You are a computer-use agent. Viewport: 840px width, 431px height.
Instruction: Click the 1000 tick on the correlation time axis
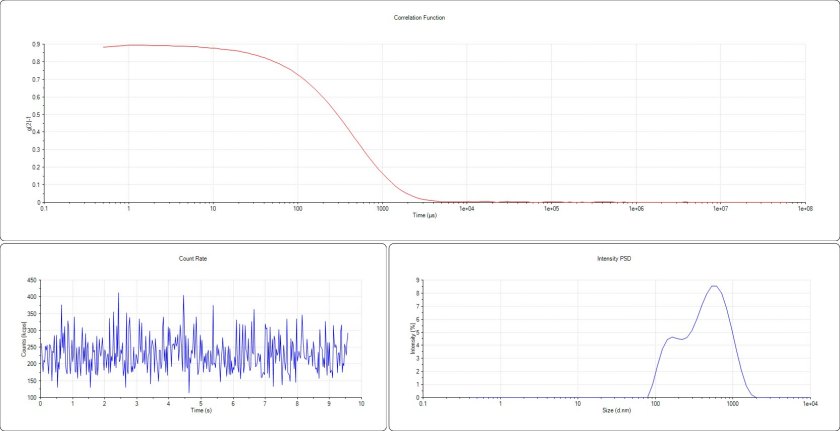pyautogui.click(x=382, y=209)
